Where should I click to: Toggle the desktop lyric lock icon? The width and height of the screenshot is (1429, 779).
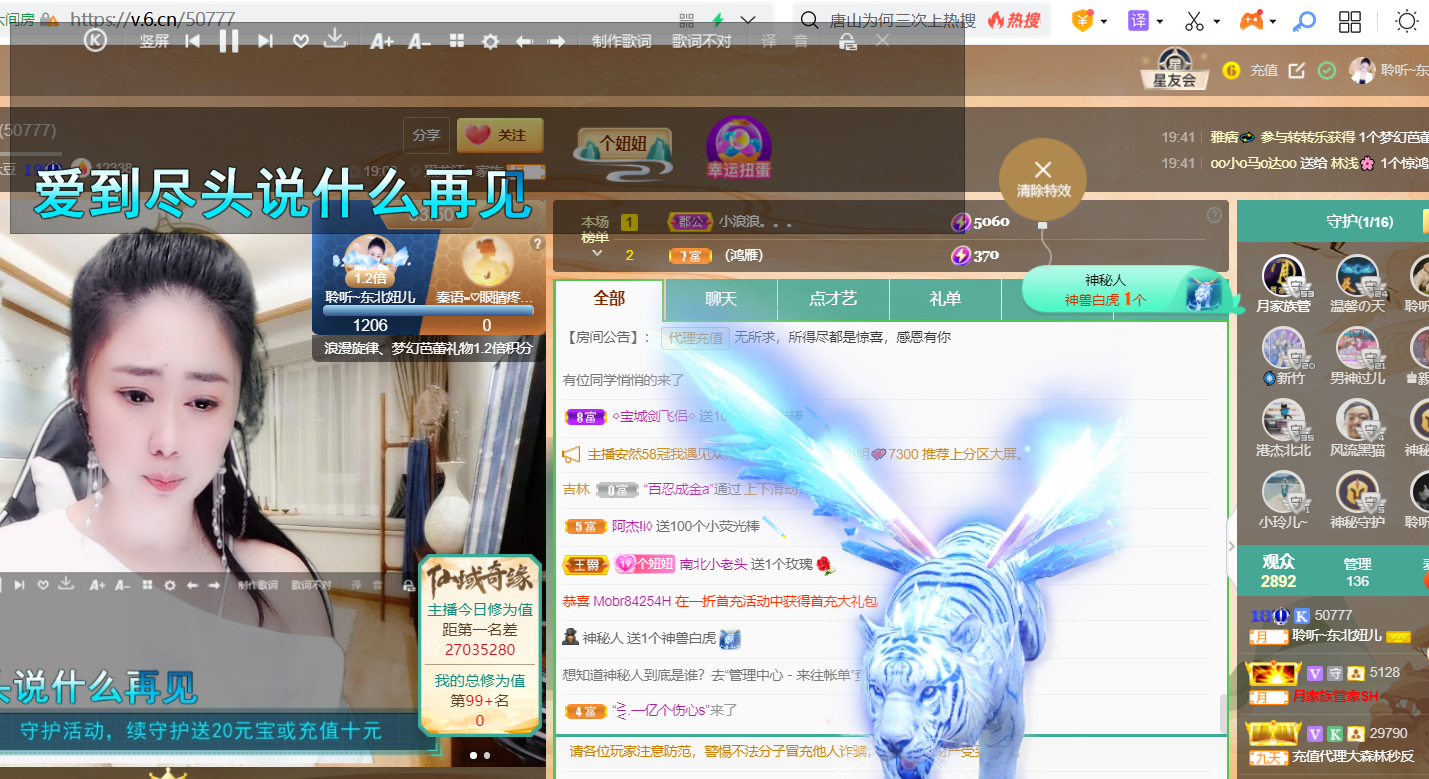pyautogui.click(x=847, y=41)
